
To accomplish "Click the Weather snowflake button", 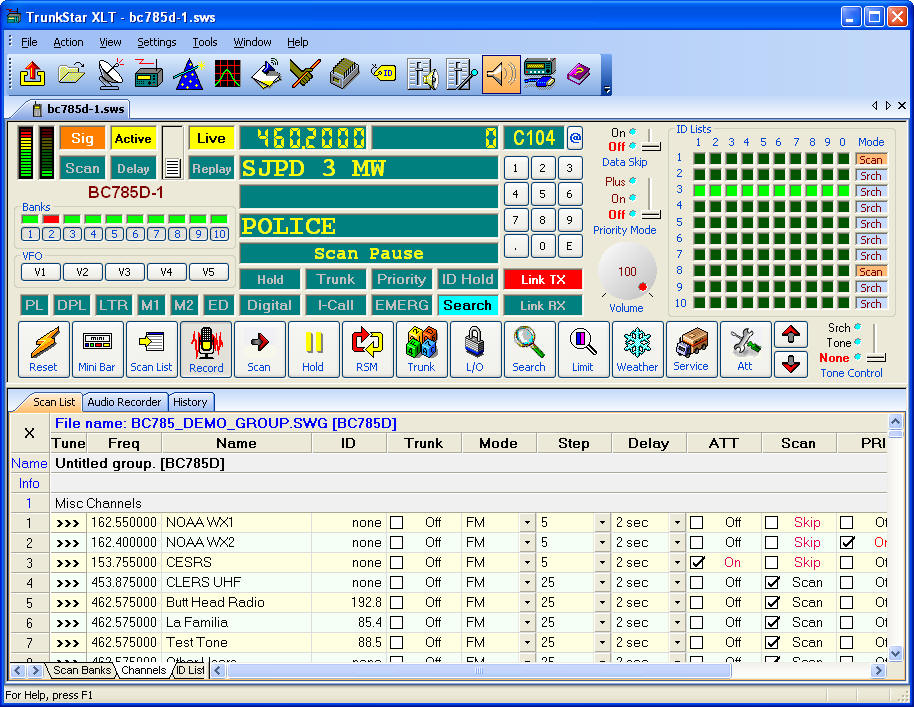I will (637, 350).
